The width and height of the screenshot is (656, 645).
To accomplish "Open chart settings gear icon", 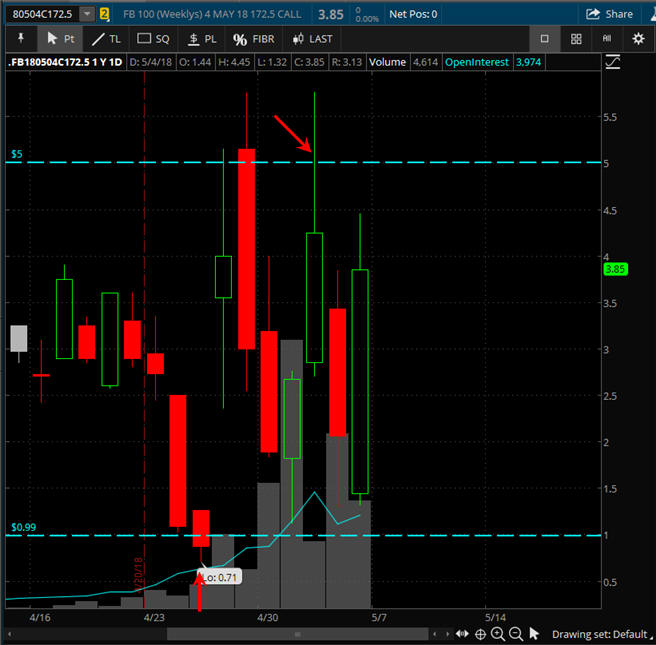I will point(639,39).
